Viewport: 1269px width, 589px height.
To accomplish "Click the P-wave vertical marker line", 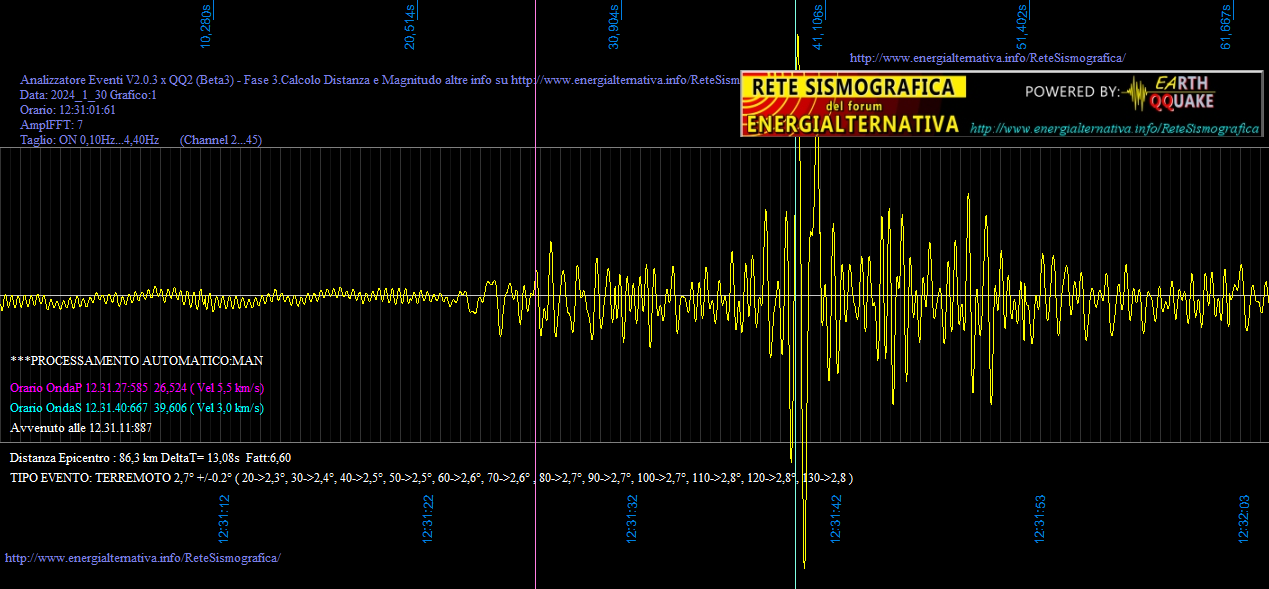I will pos(536,294).
